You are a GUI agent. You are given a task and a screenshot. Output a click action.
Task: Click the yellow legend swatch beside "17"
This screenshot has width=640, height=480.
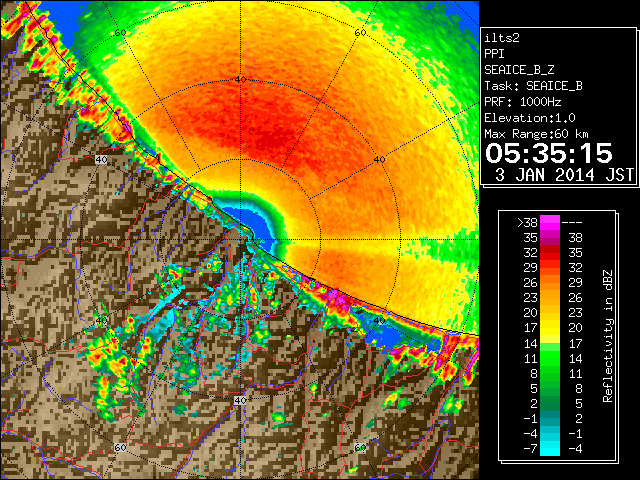pyautogui.click(x=550, y=328)
